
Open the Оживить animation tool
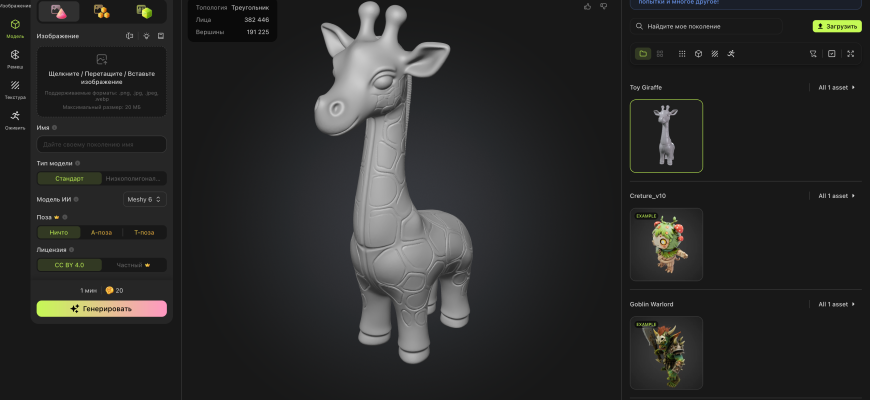15,118
